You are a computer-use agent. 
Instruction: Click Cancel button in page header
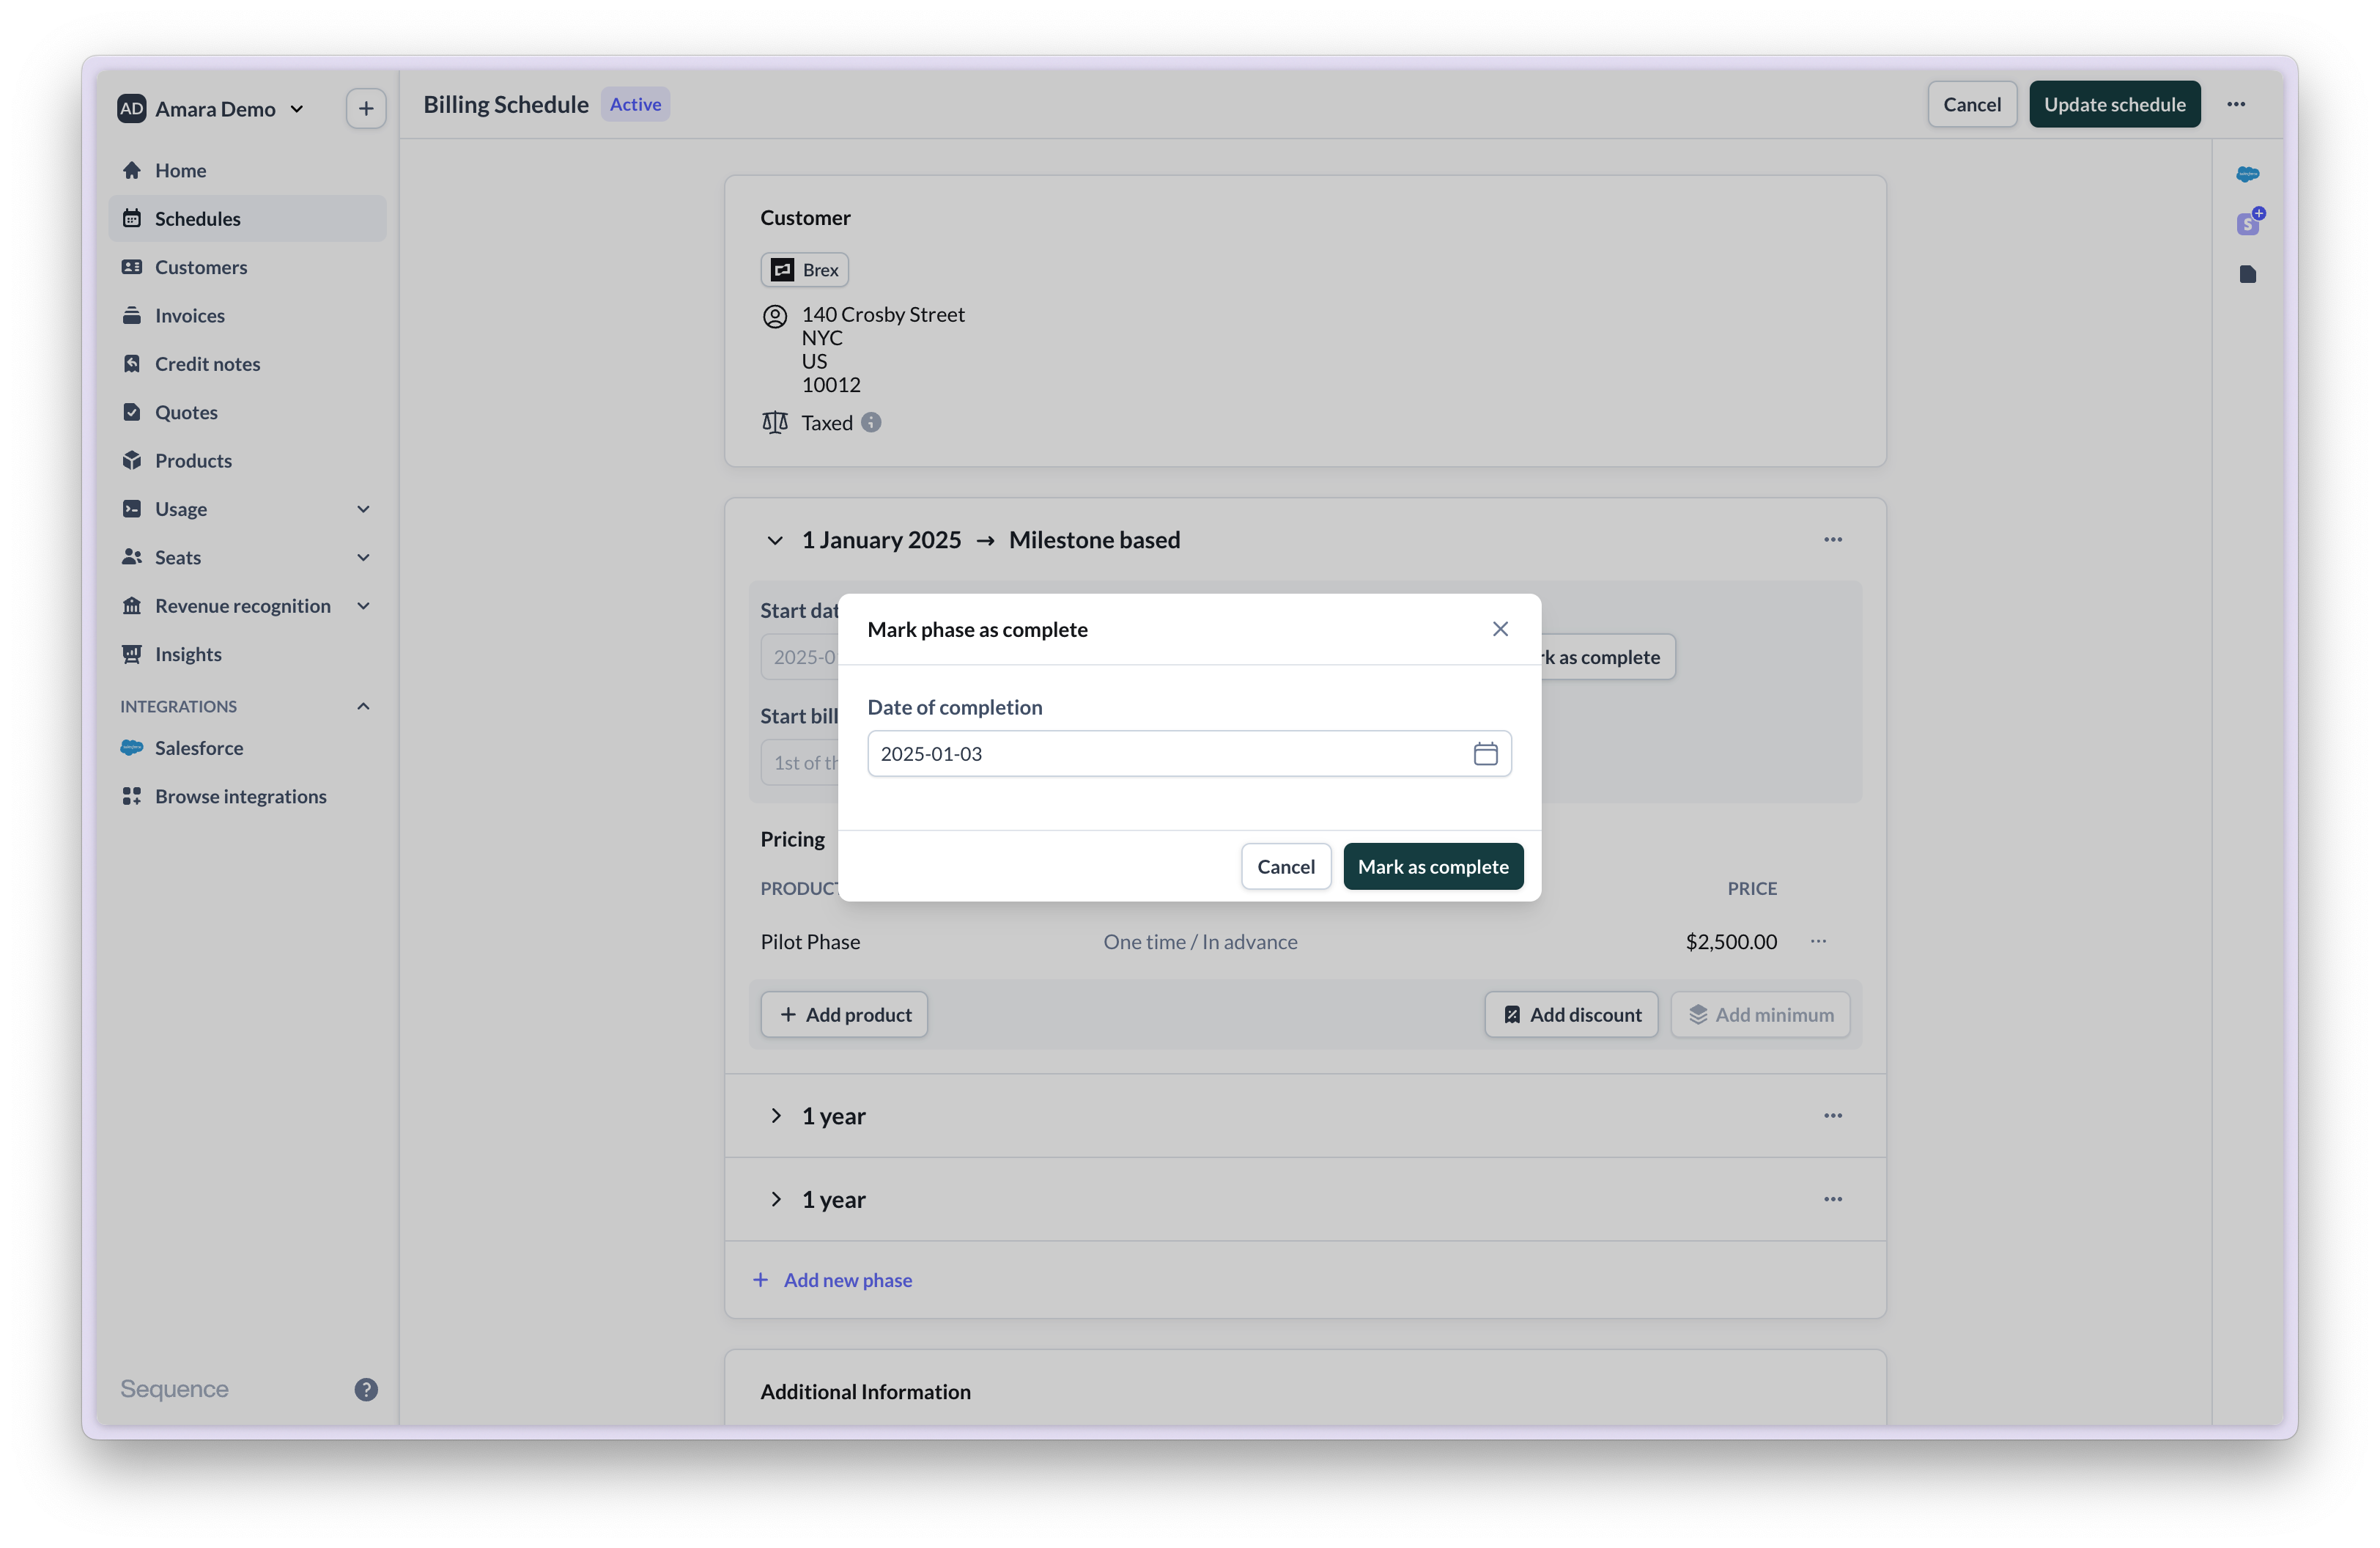coord(1972,104)
